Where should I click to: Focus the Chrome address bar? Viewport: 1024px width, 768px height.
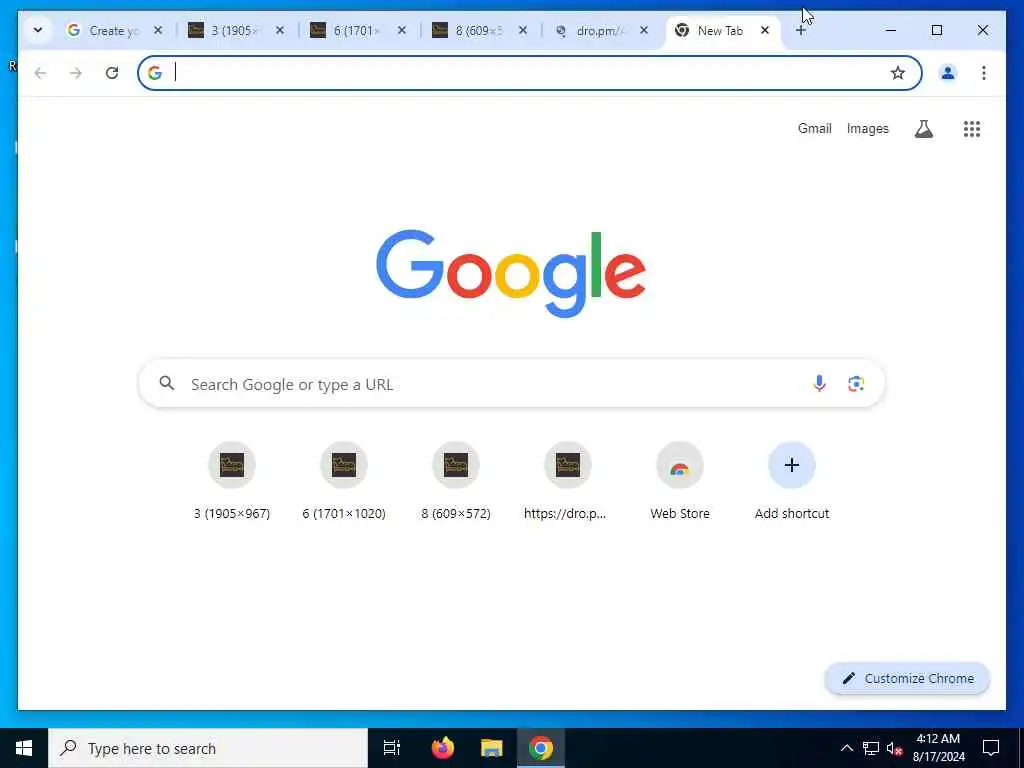(x=530, y=72)
